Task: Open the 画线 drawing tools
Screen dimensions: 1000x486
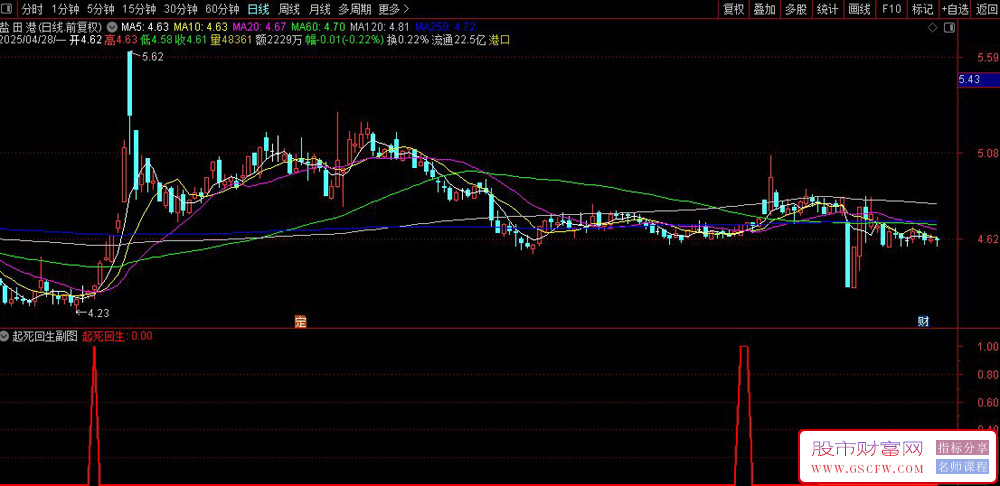Action: 859,9
